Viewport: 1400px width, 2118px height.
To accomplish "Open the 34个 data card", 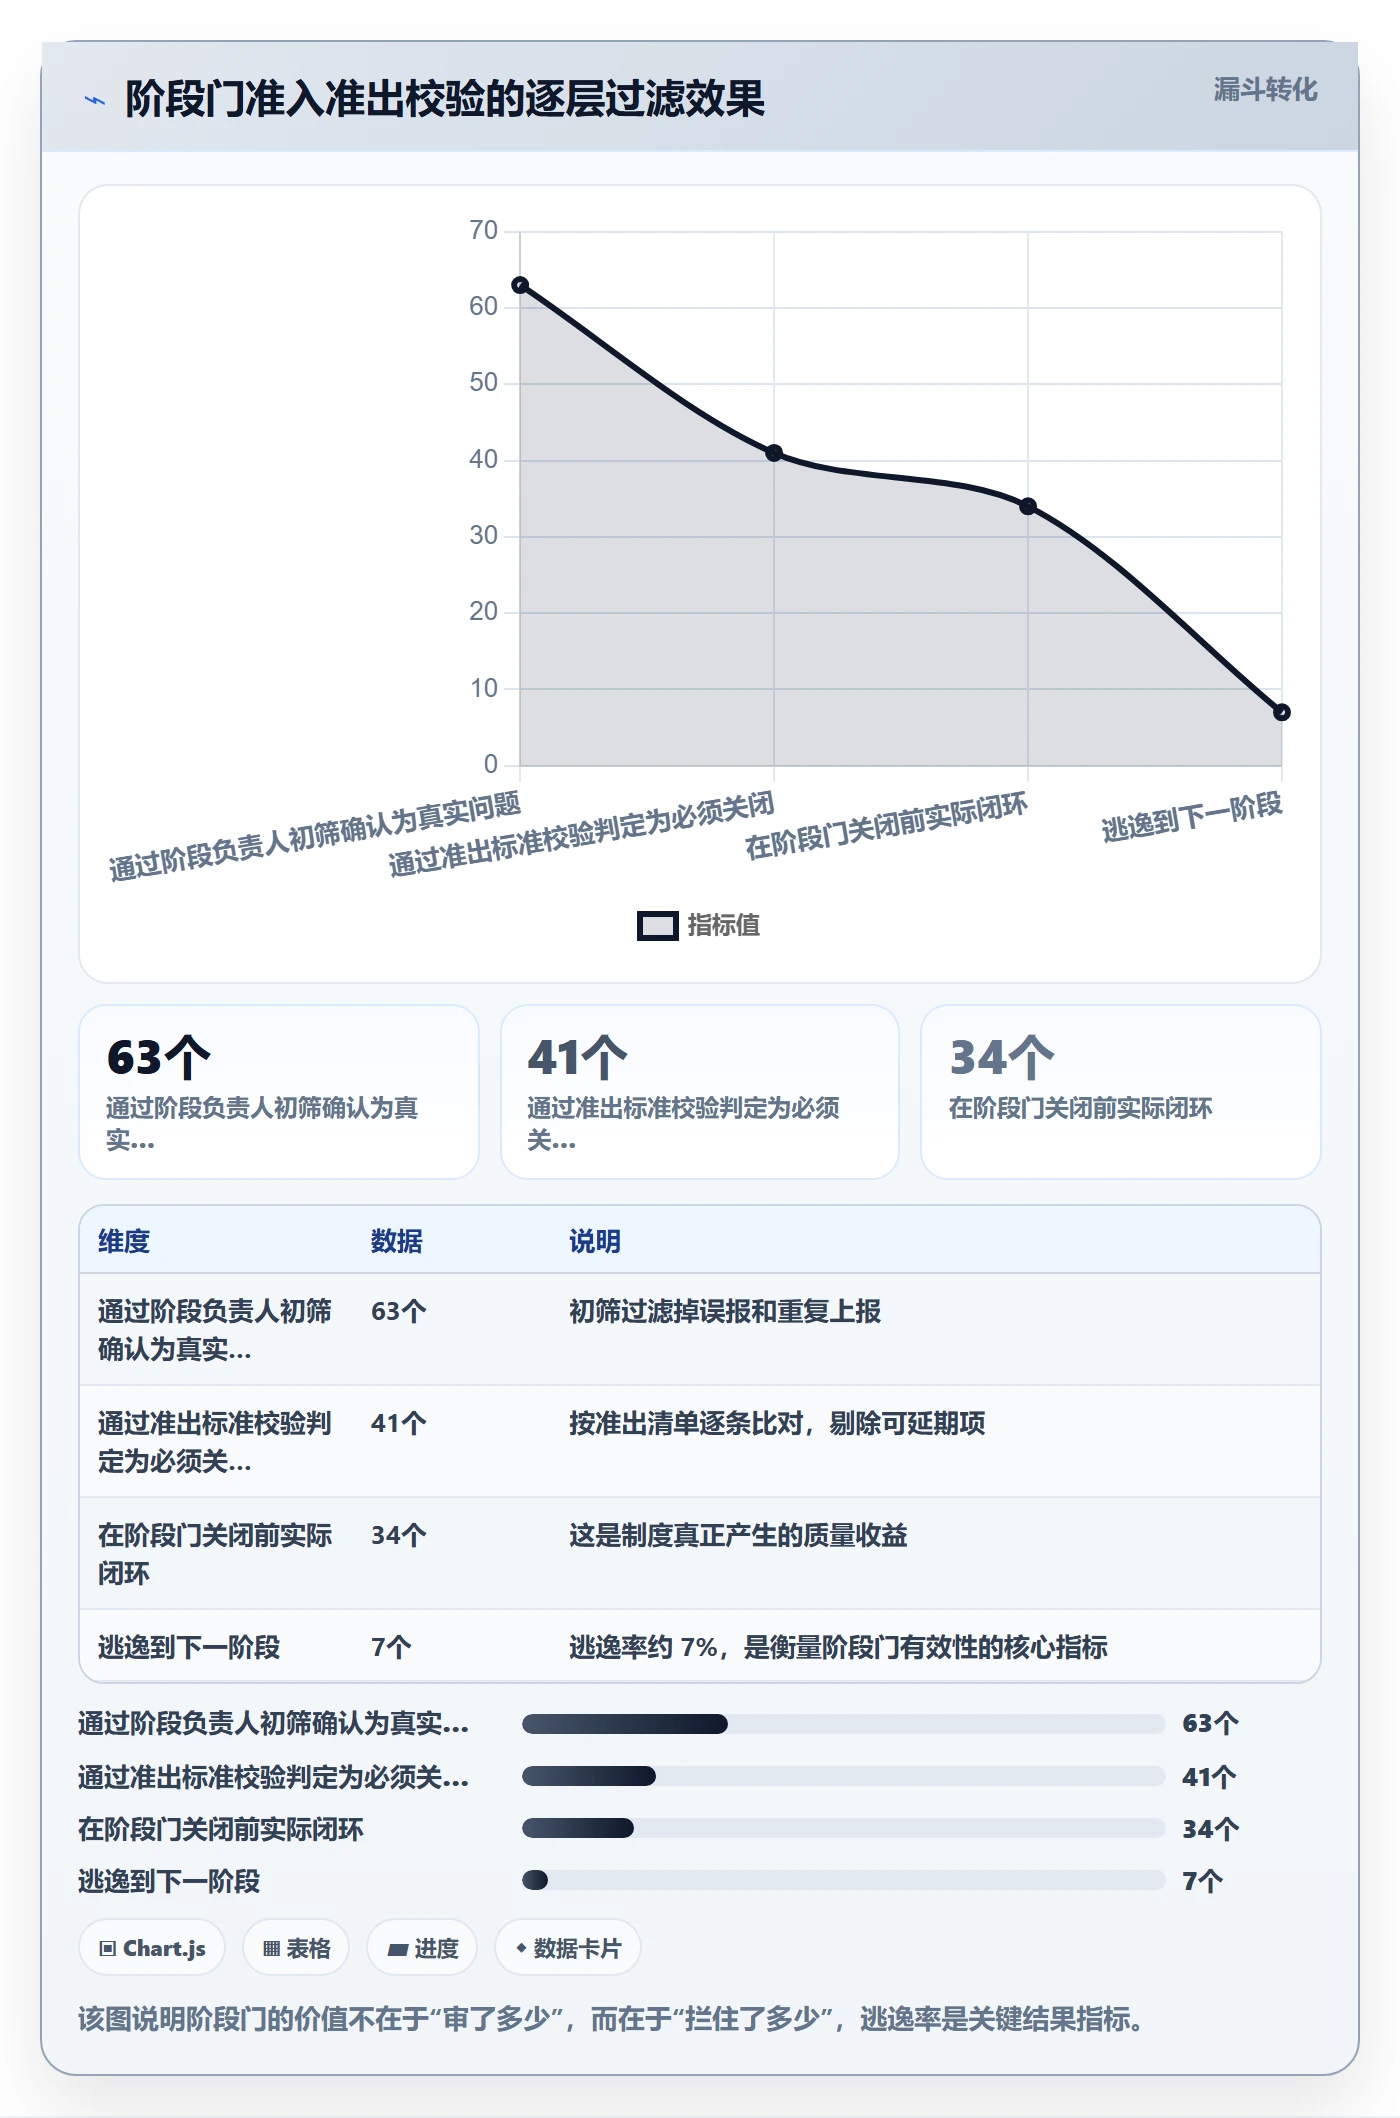I will 1121,1092.
